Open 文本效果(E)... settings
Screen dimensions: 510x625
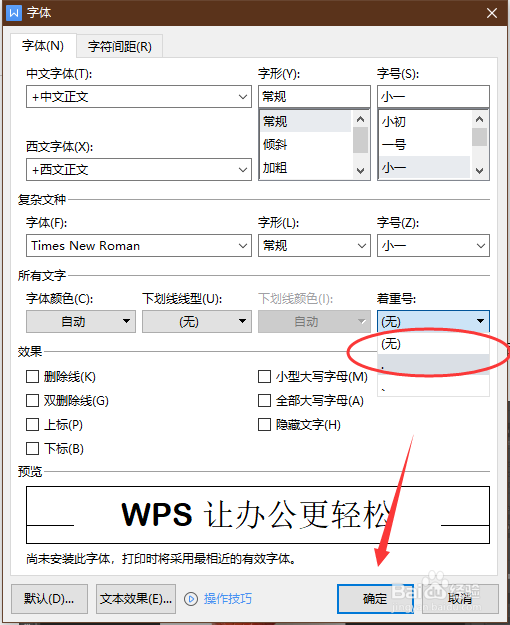tap(136, 599)
